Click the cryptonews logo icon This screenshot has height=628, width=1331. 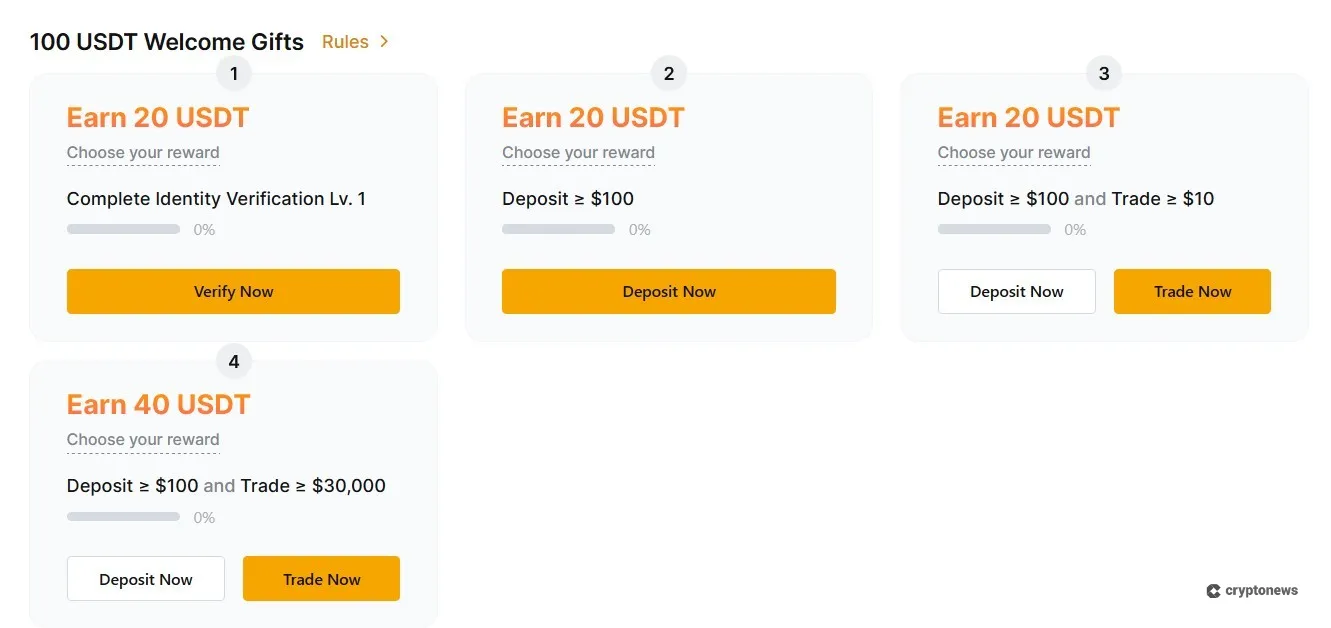[1213, 590]
